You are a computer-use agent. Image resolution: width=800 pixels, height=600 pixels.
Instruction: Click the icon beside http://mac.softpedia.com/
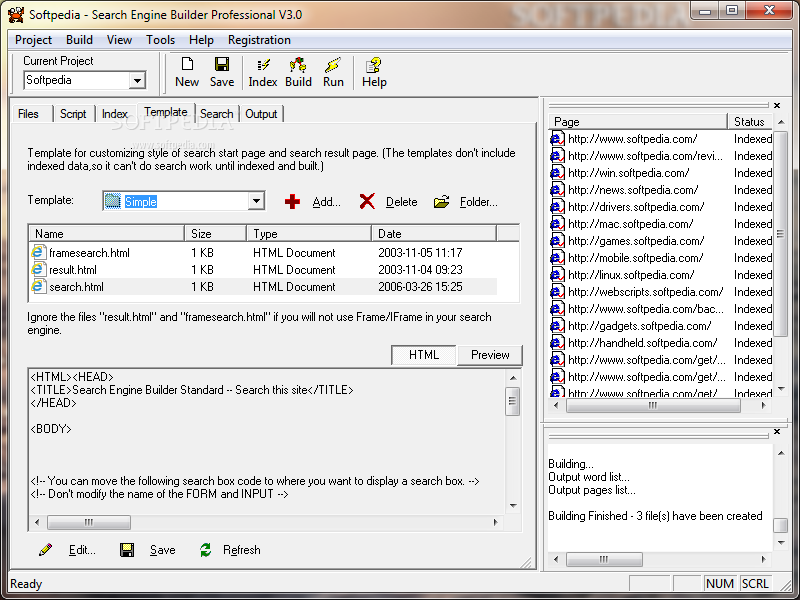tap(557, 223)
